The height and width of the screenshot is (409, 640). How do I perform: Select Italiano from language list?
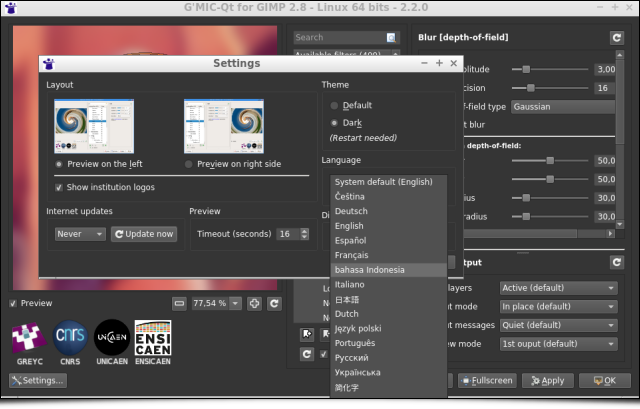(x=389, y=285)
